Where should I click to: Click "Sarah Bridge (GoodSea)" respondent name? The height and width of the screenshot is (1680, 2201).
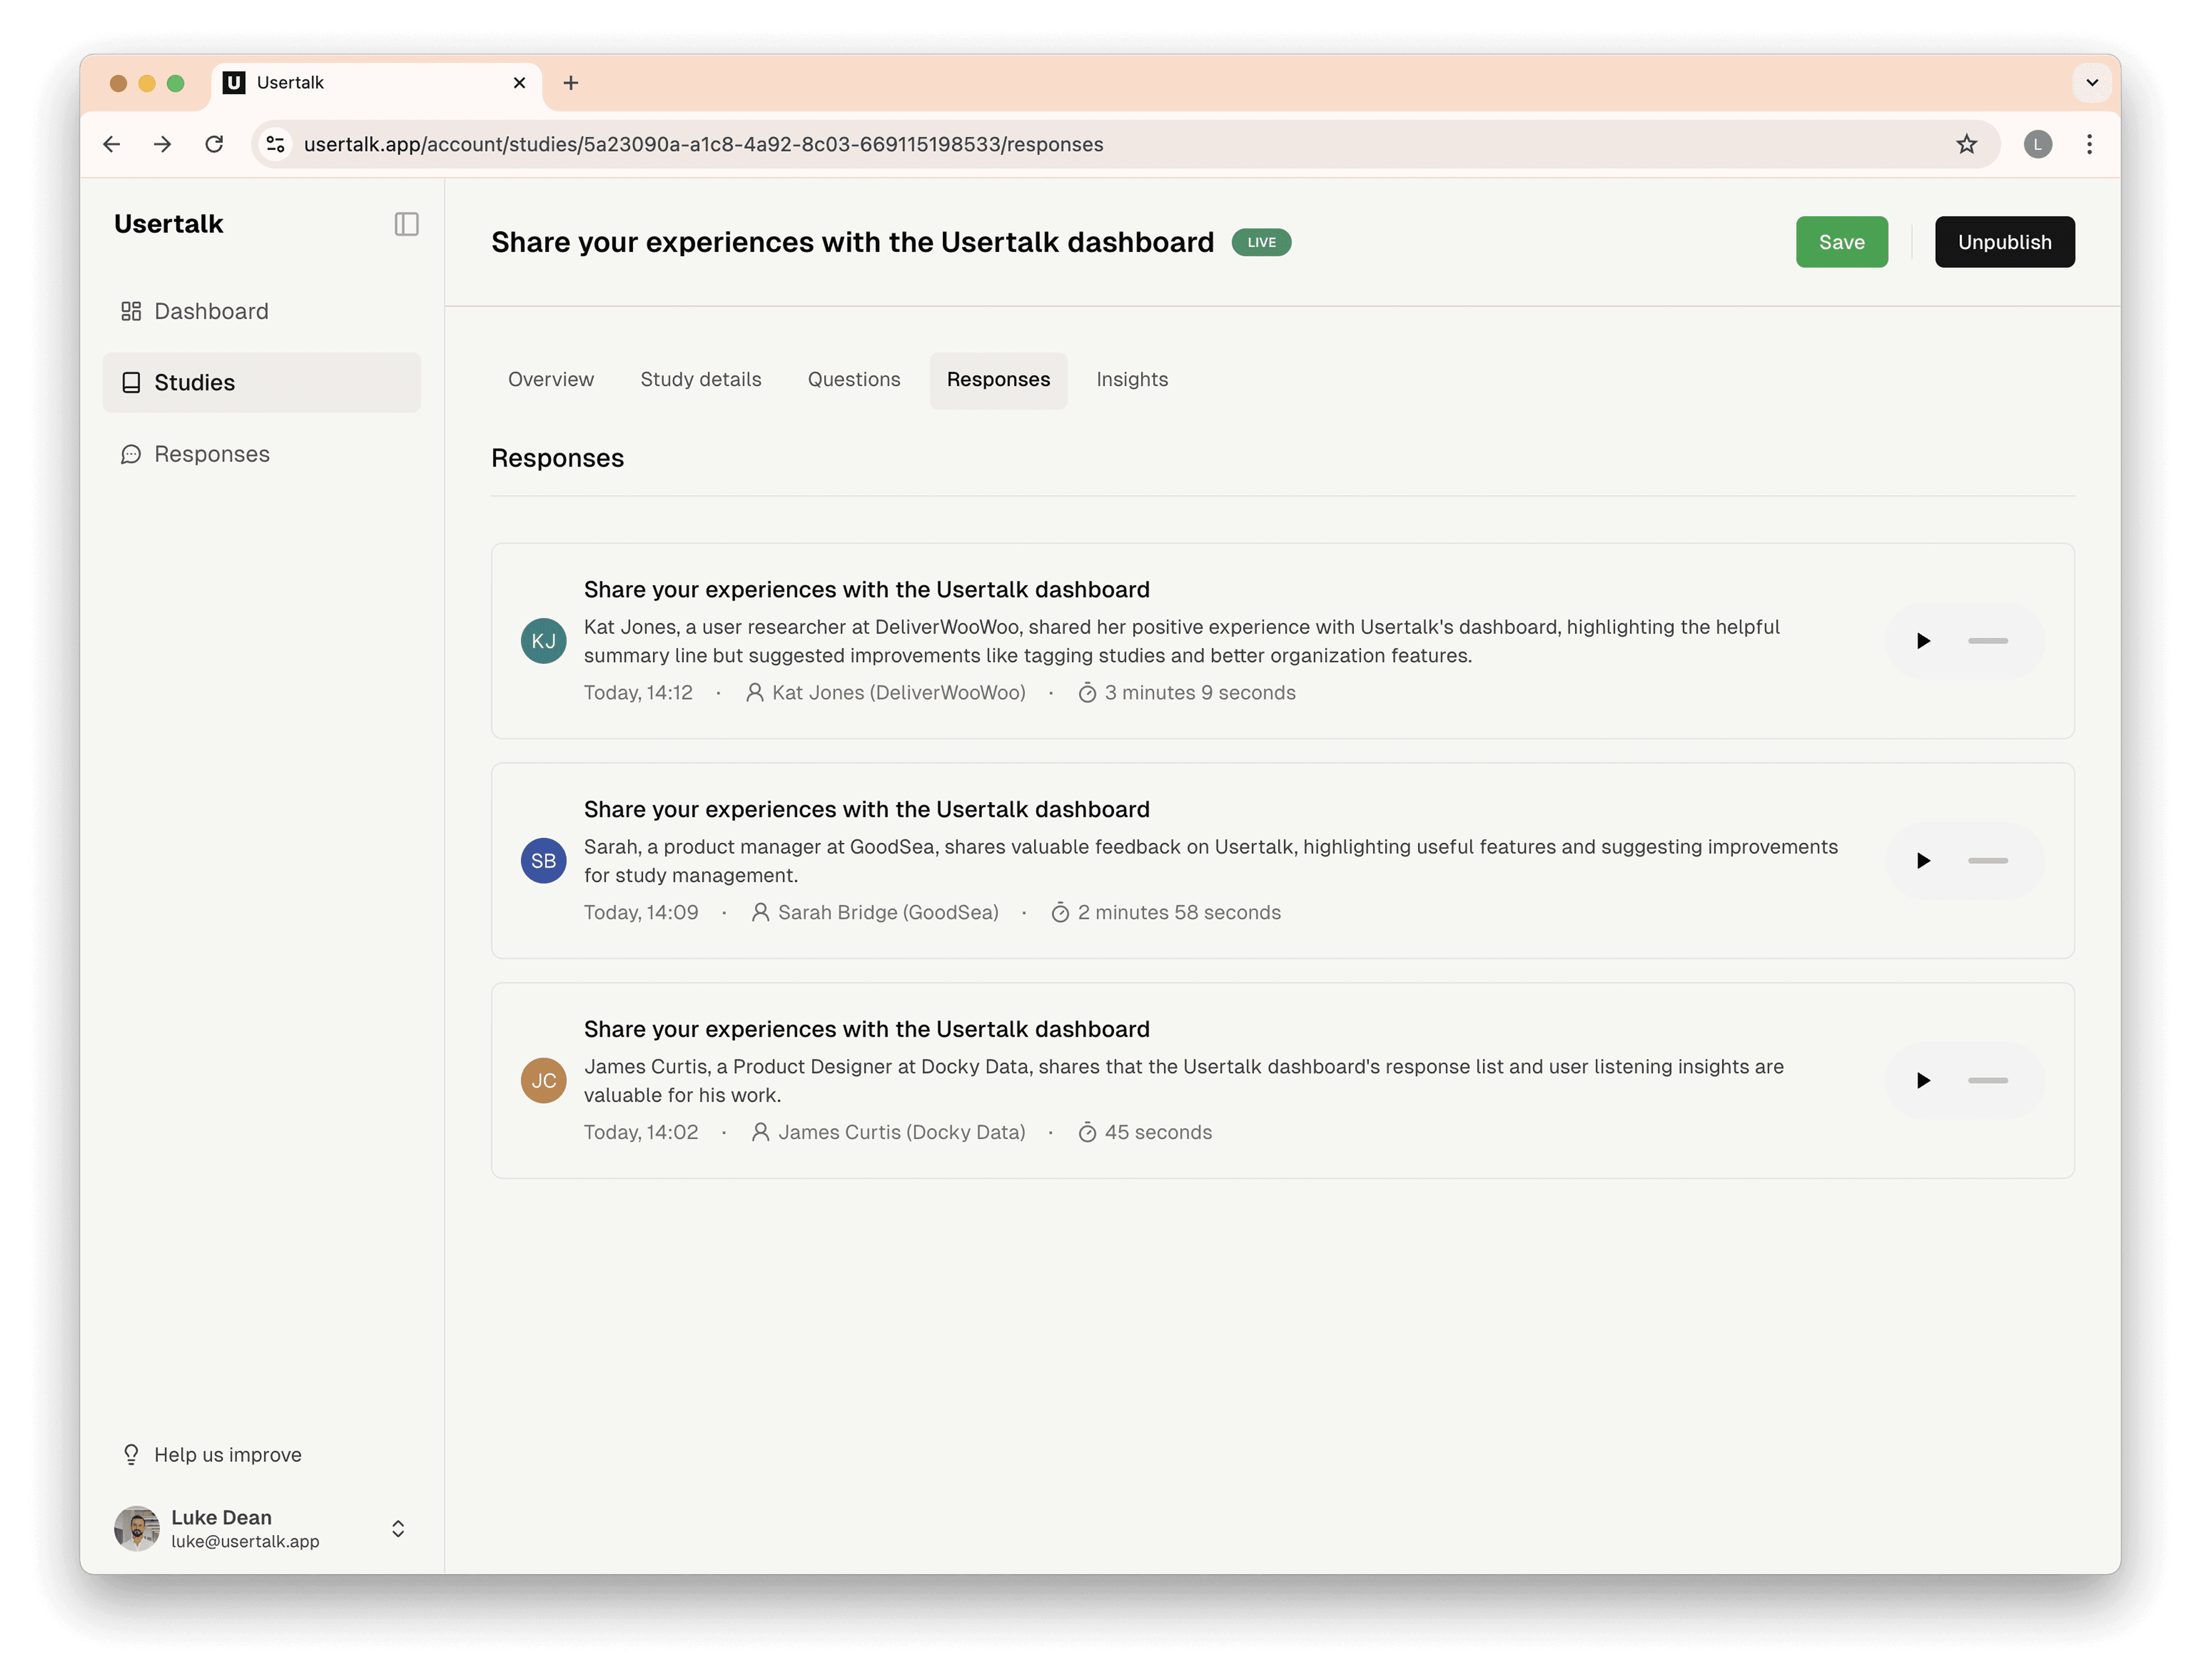point(888,913)
